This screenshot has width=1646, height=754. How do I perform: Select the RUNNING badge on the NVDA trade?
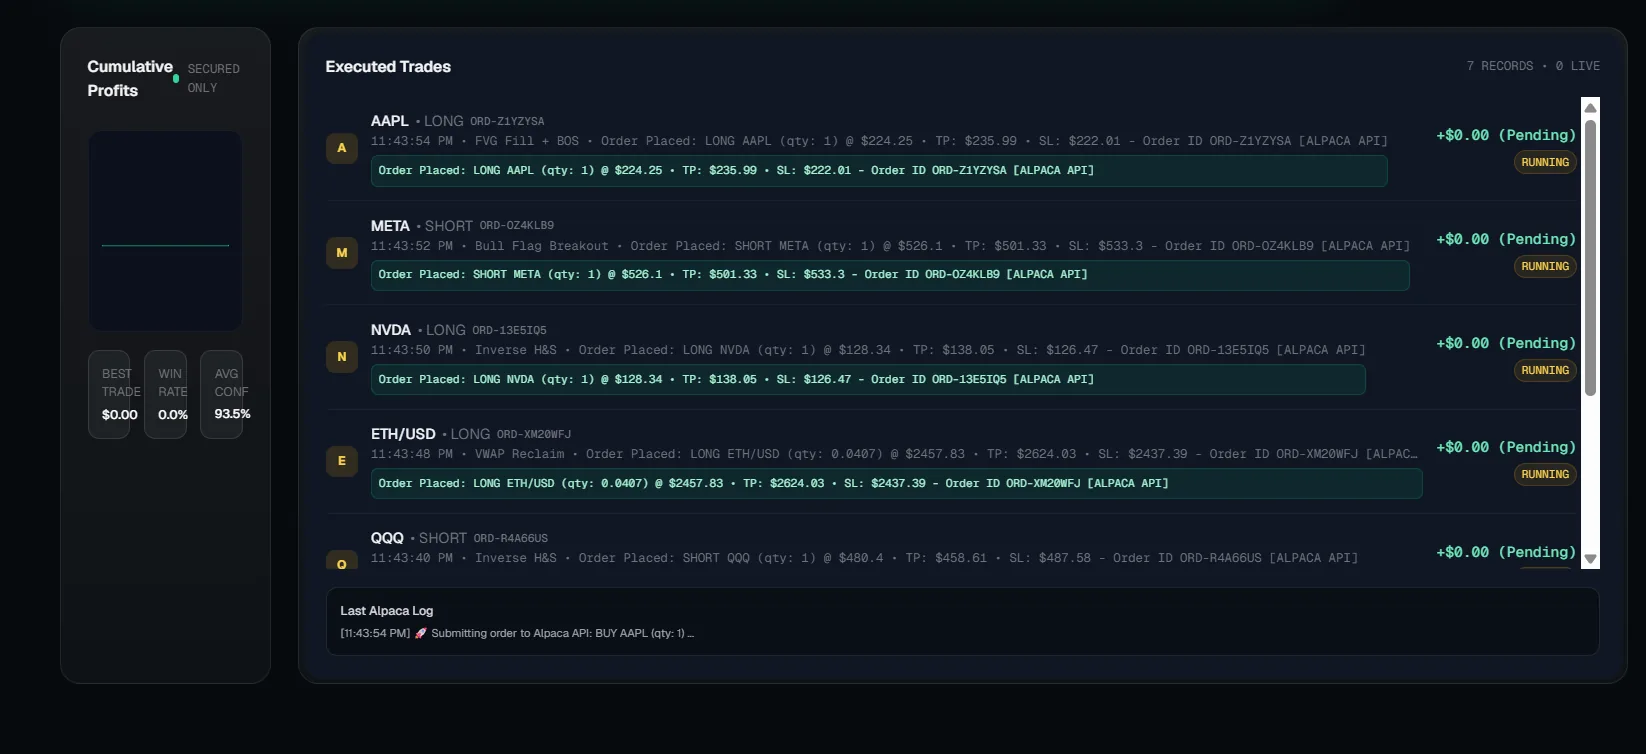coord(1545,370)
